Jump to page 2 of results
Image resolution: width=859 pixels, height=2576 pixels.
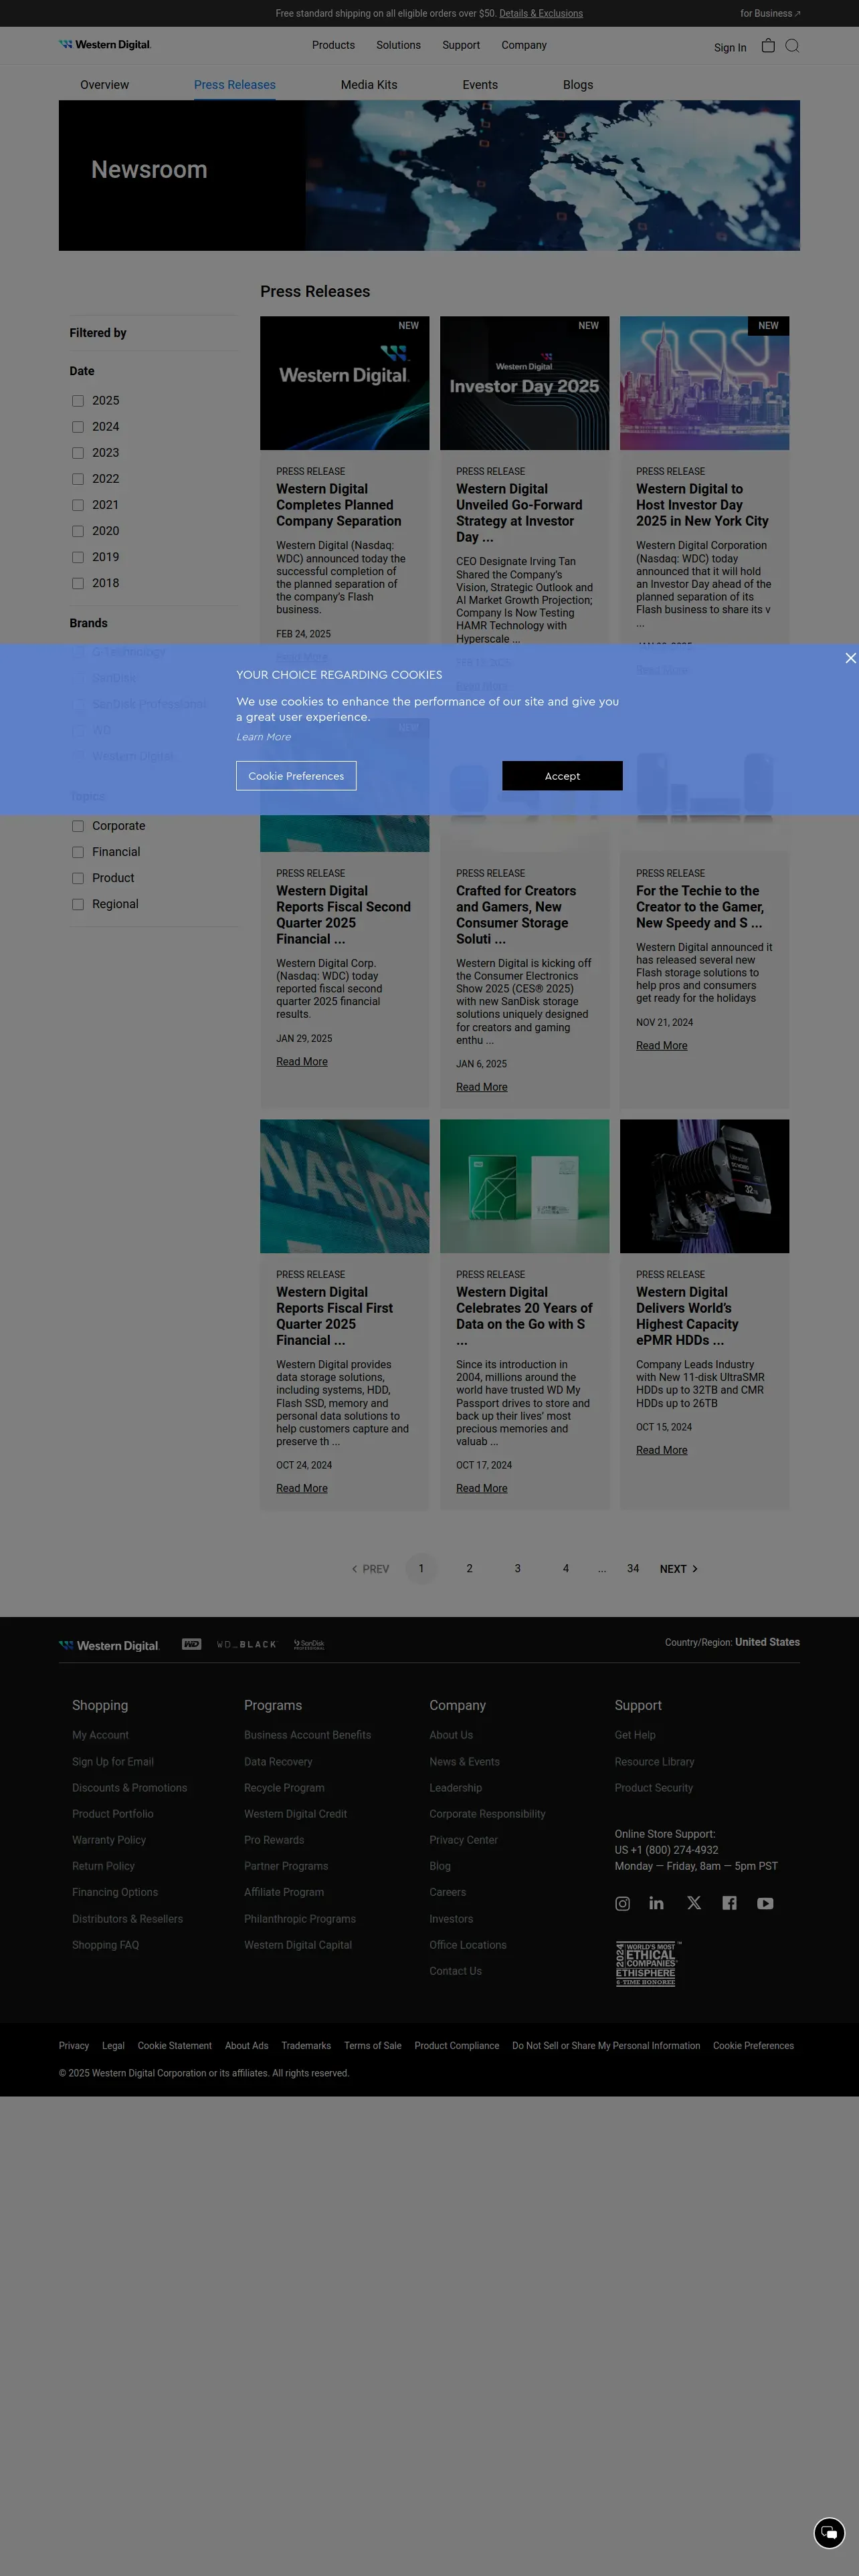[x=469, y=1569]
